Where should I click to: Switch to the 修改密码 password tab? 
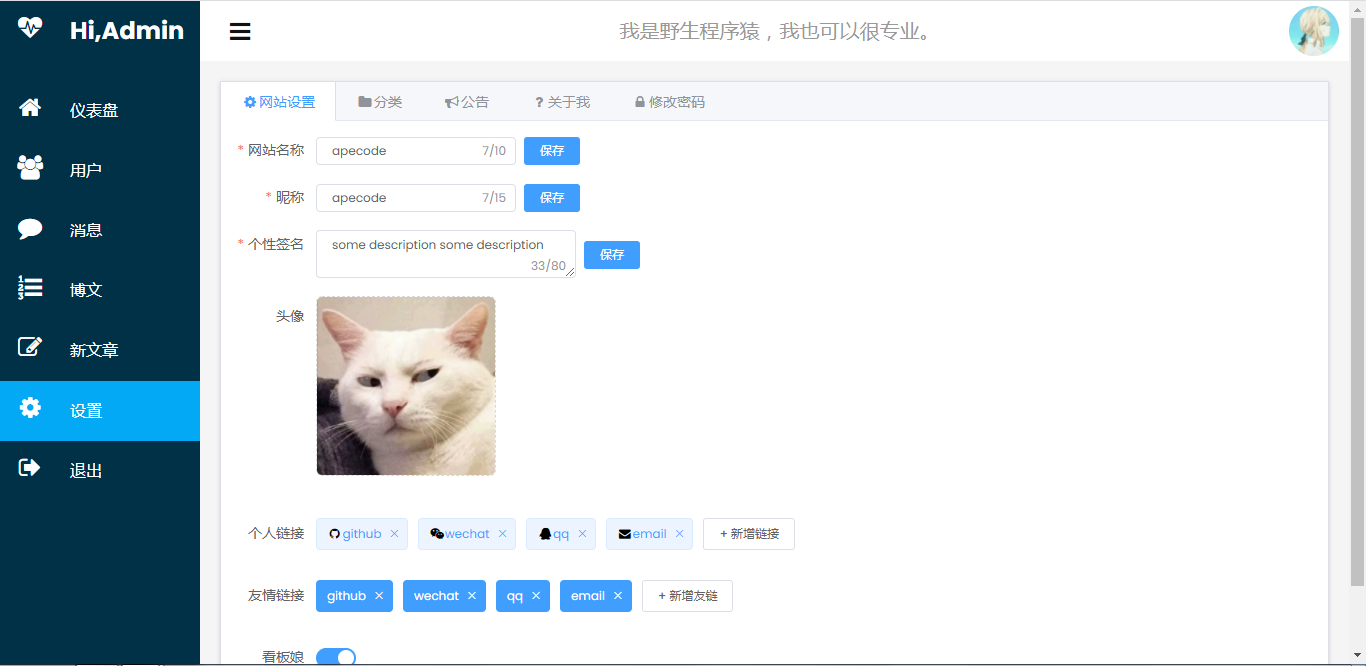tap(669, 101)
